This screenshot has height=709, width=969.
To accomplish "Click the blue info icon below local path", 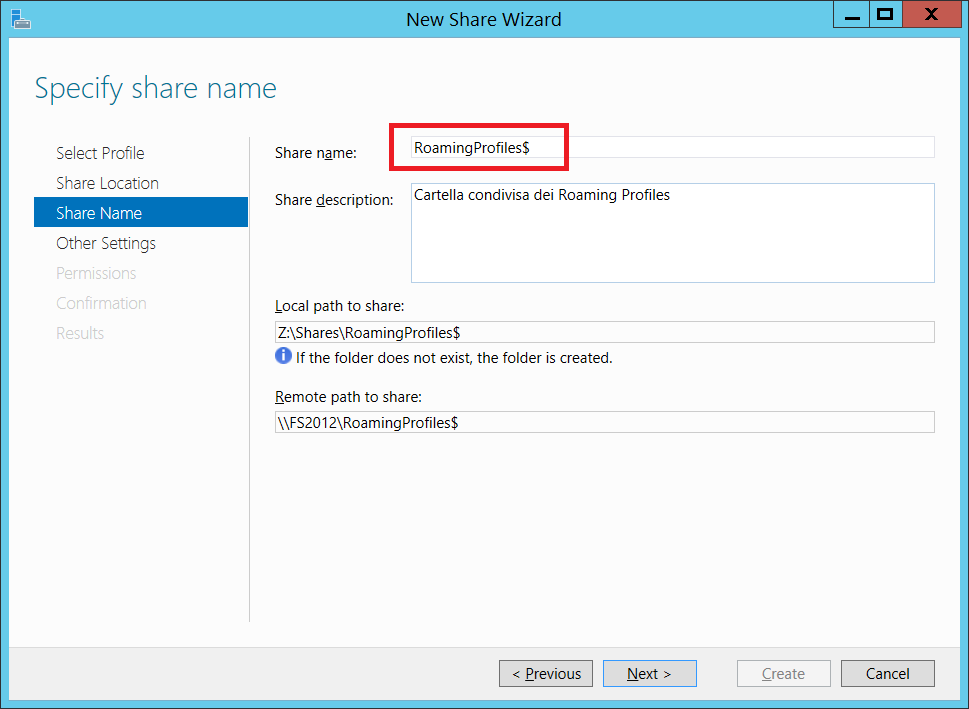I will tap(283, 356).
